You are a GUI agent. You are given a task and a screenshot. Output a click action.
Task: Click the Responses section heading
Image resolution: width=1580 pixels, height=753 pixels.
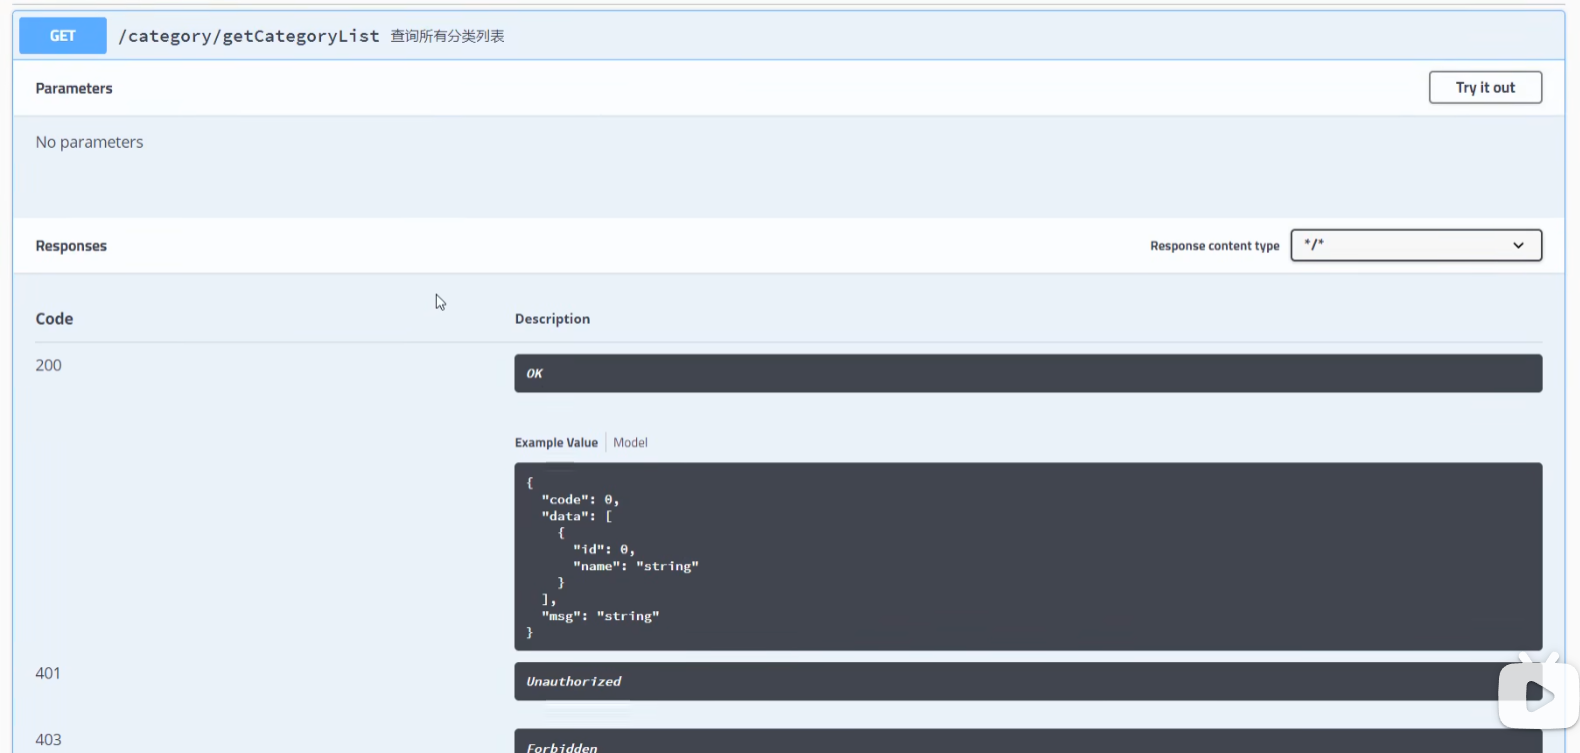pyautogui.click(x=71, y=246)
